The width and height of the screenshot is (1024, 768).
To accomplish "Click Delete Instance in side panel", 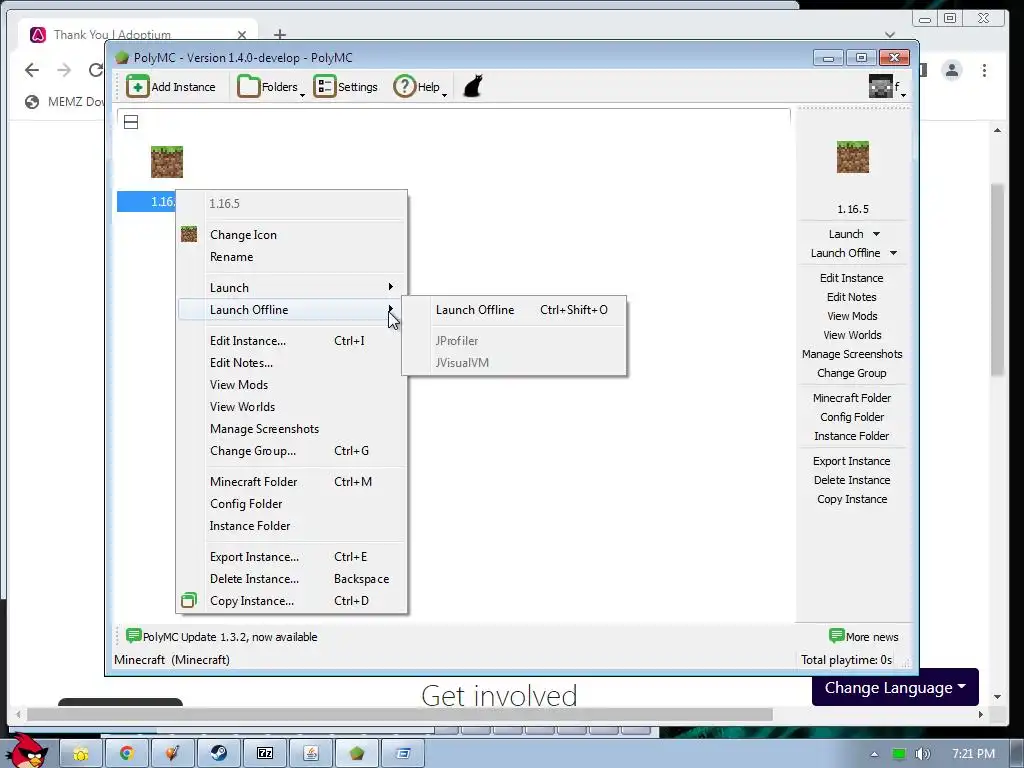I will [852, 479].
